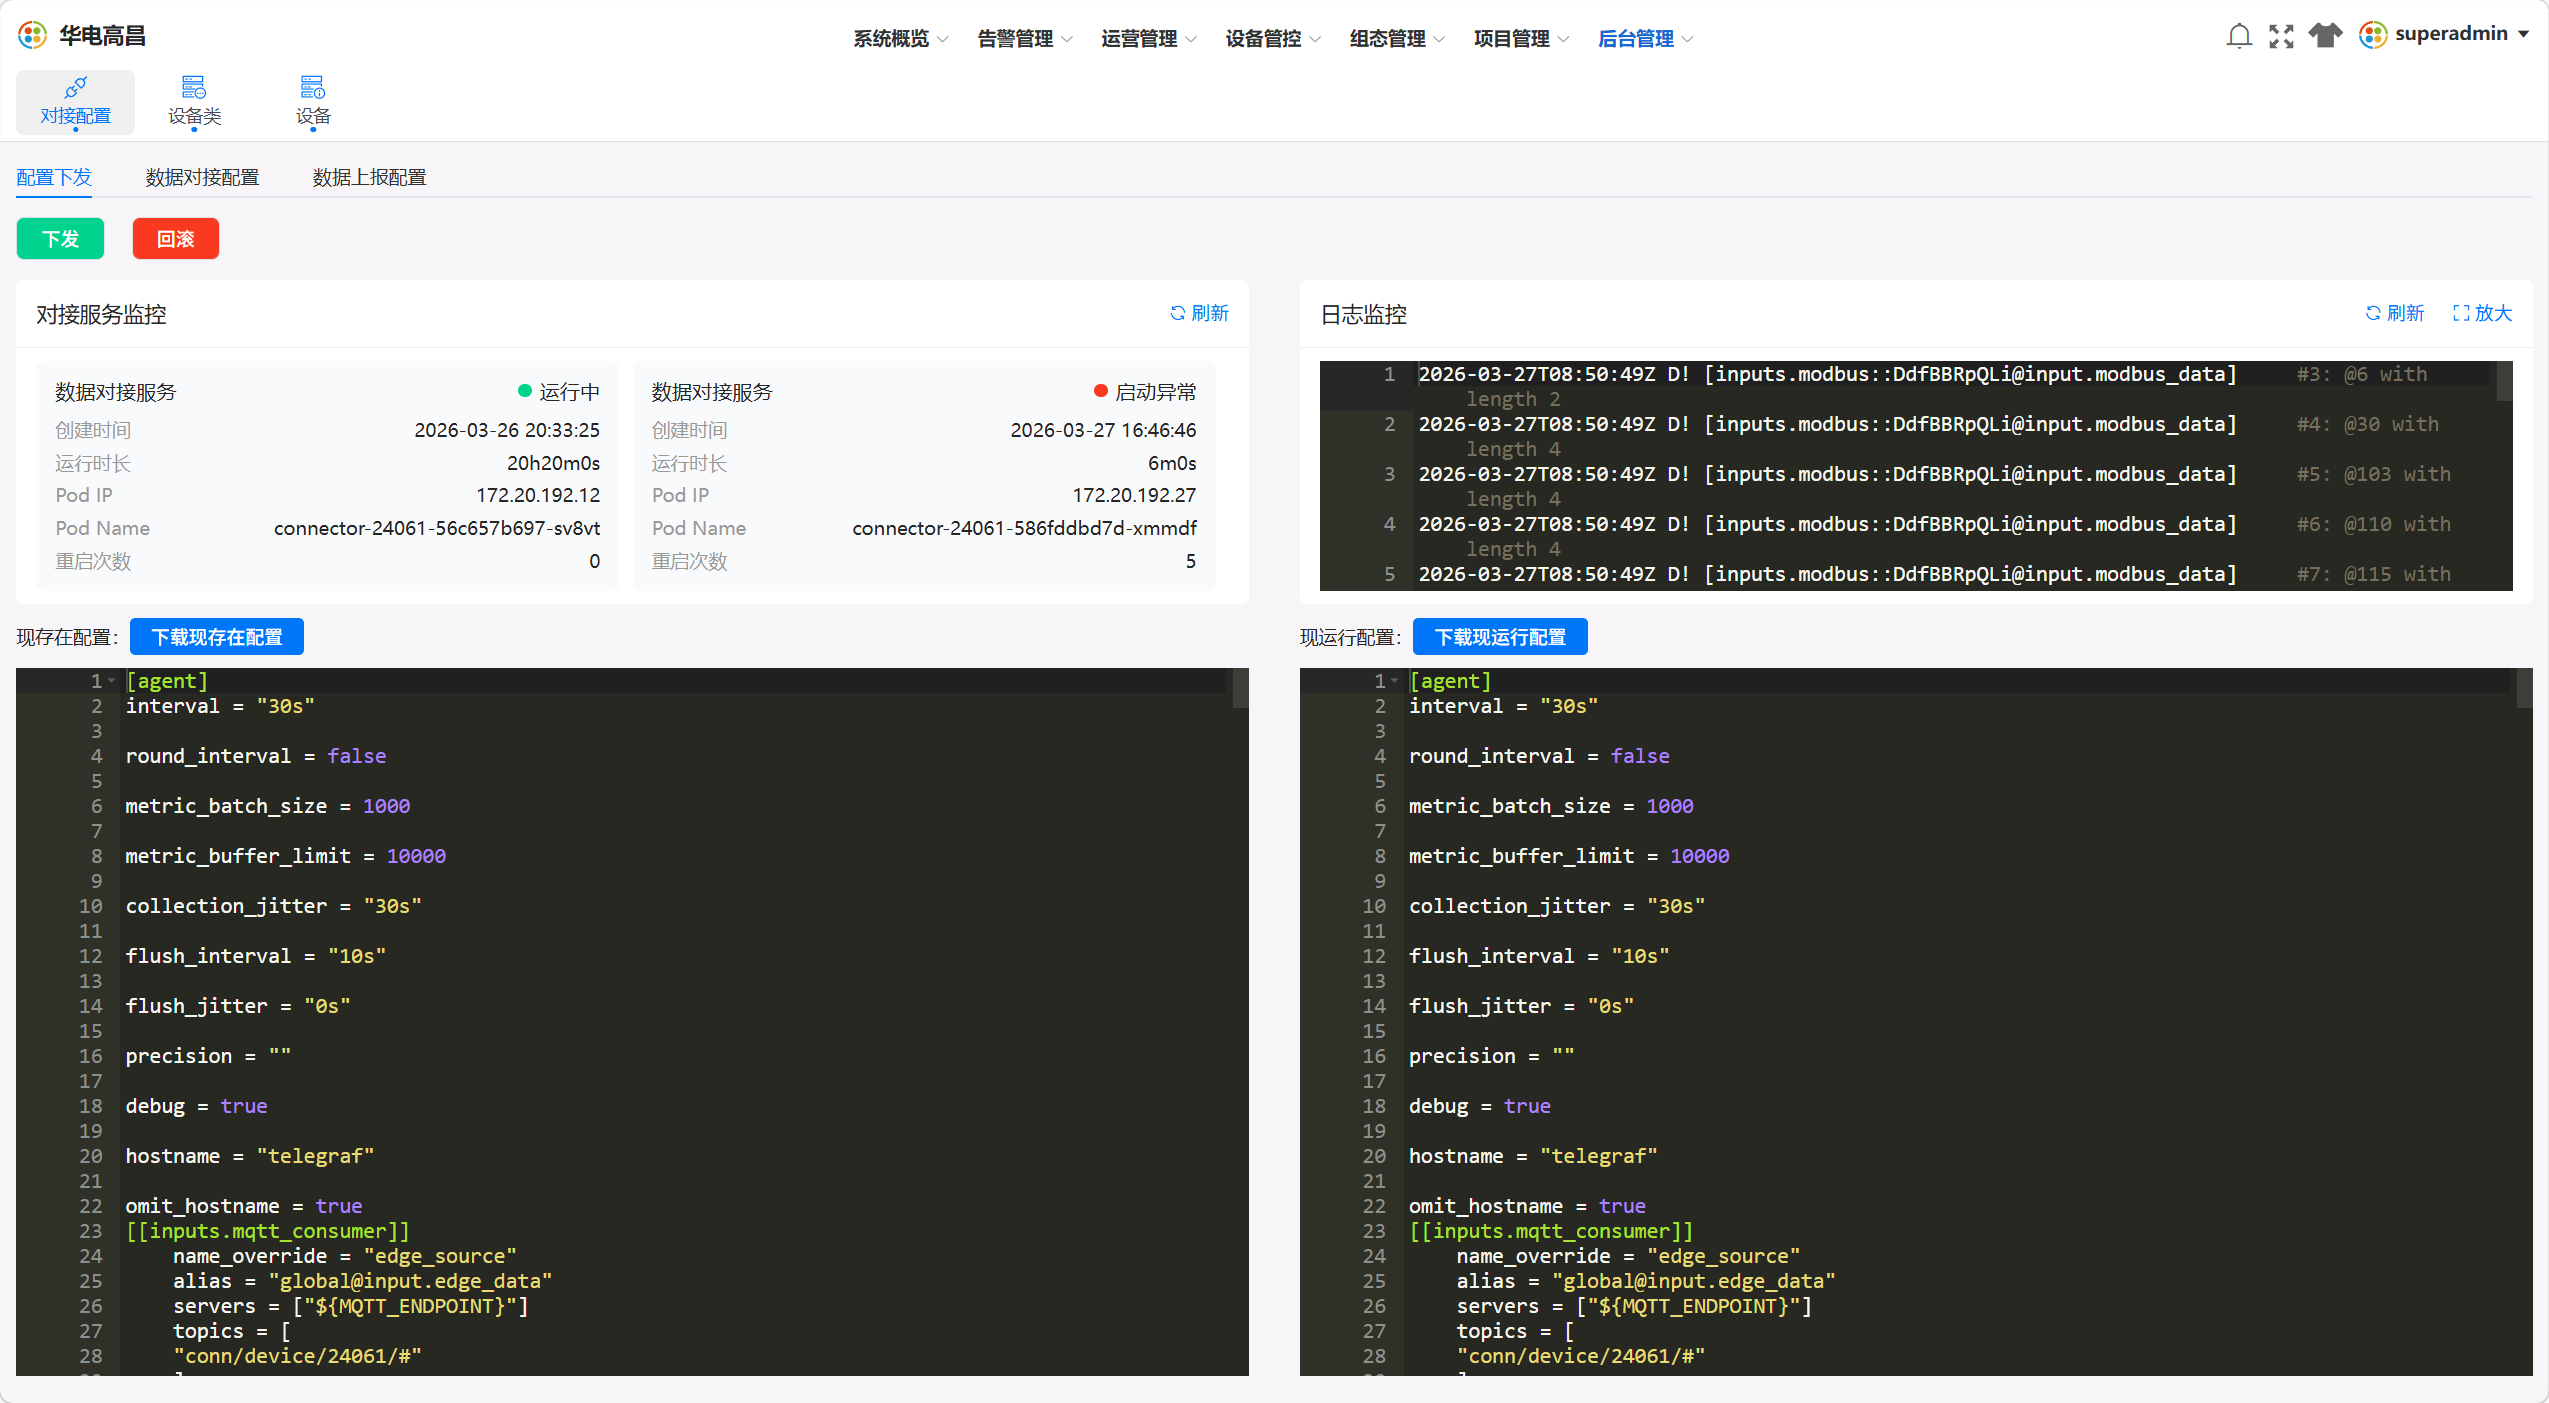The image size is (2549, 1403).
Task: Expand the 设备管控 menu
Action: click(1272, 38)
